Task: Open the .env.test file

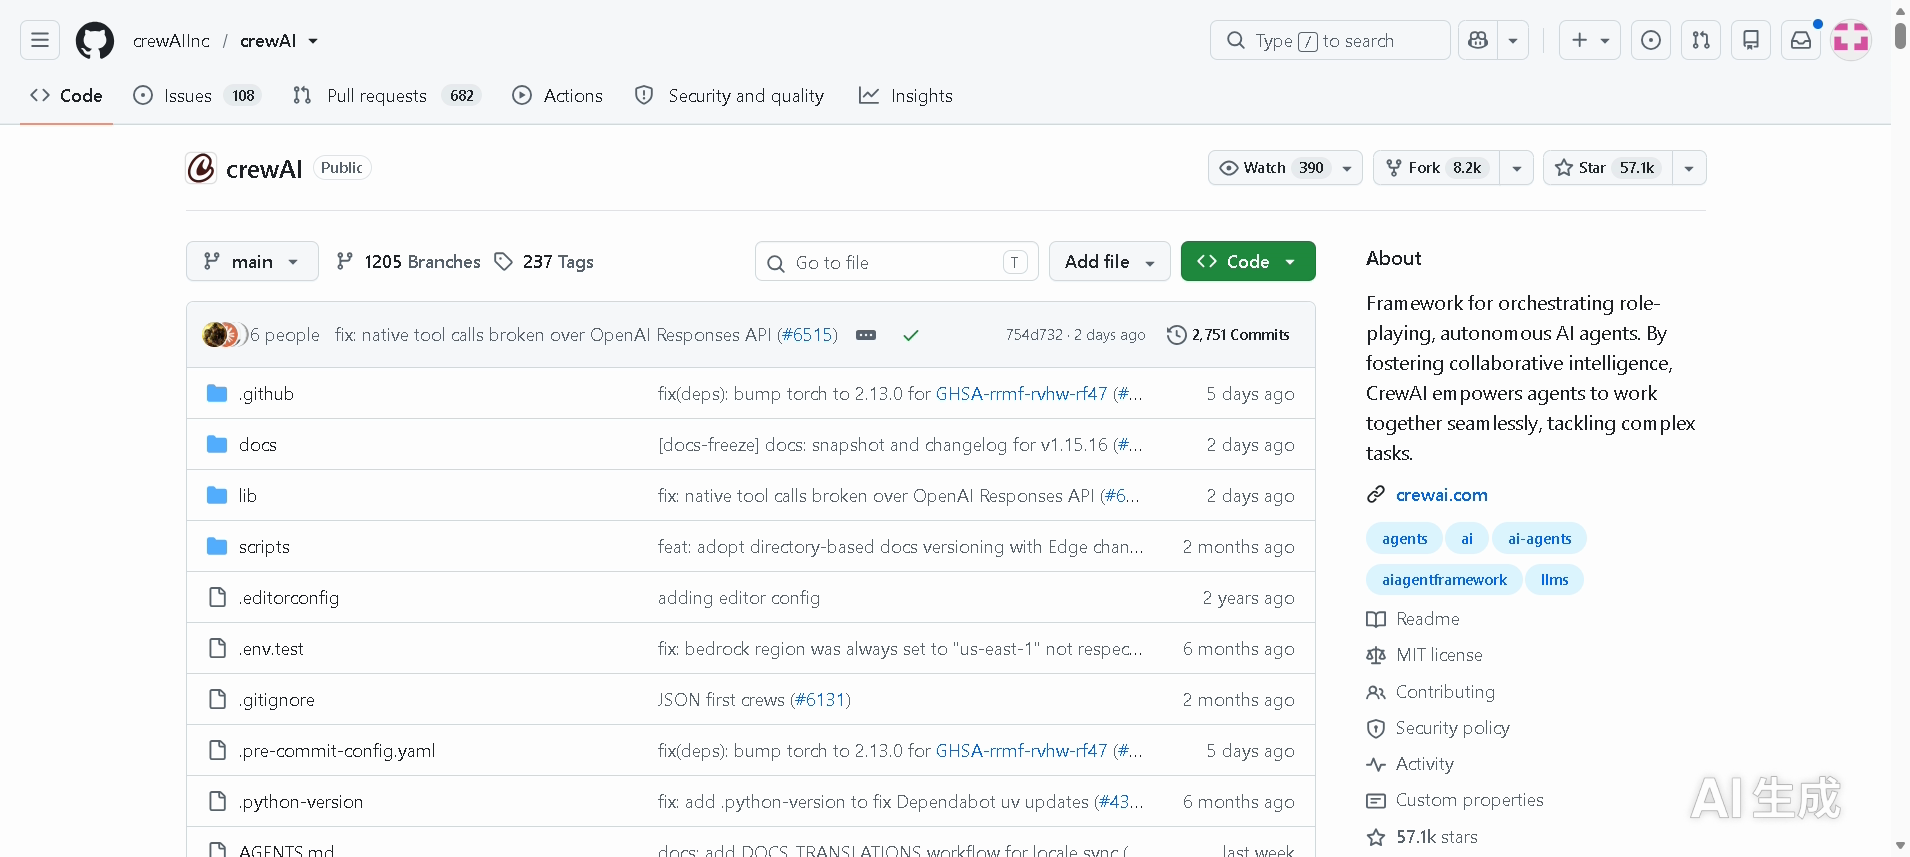Action: (271, 649)
